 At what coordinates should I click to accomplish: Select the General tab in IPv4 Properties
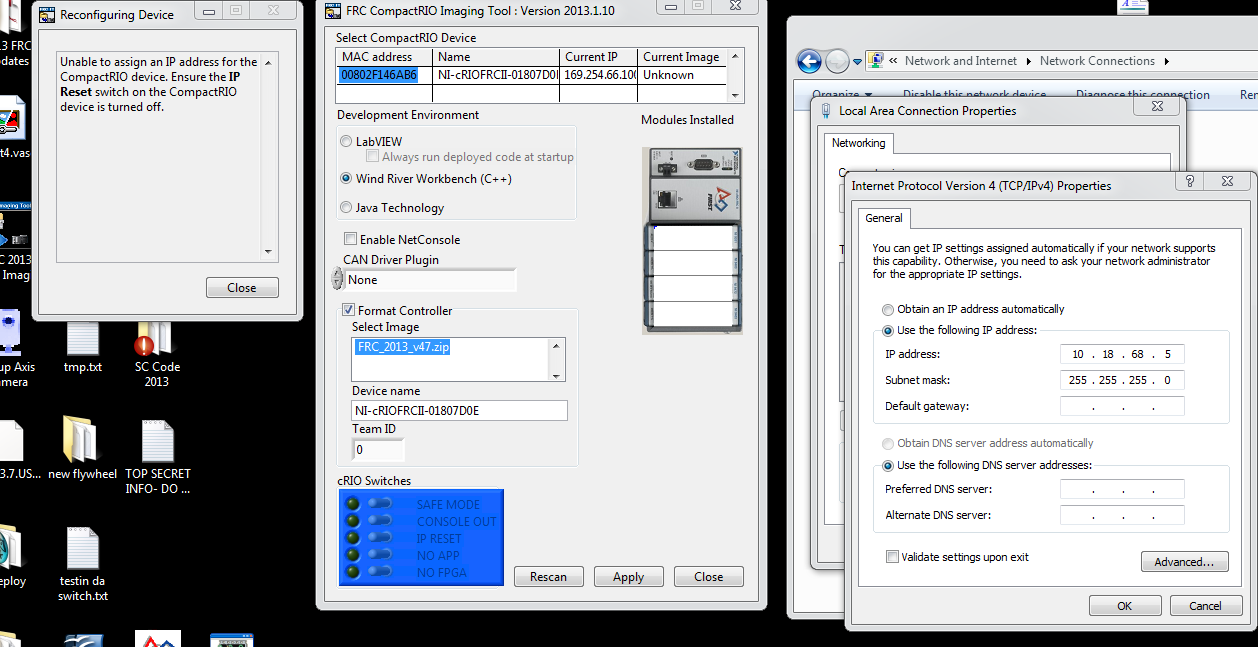[883, 218]
